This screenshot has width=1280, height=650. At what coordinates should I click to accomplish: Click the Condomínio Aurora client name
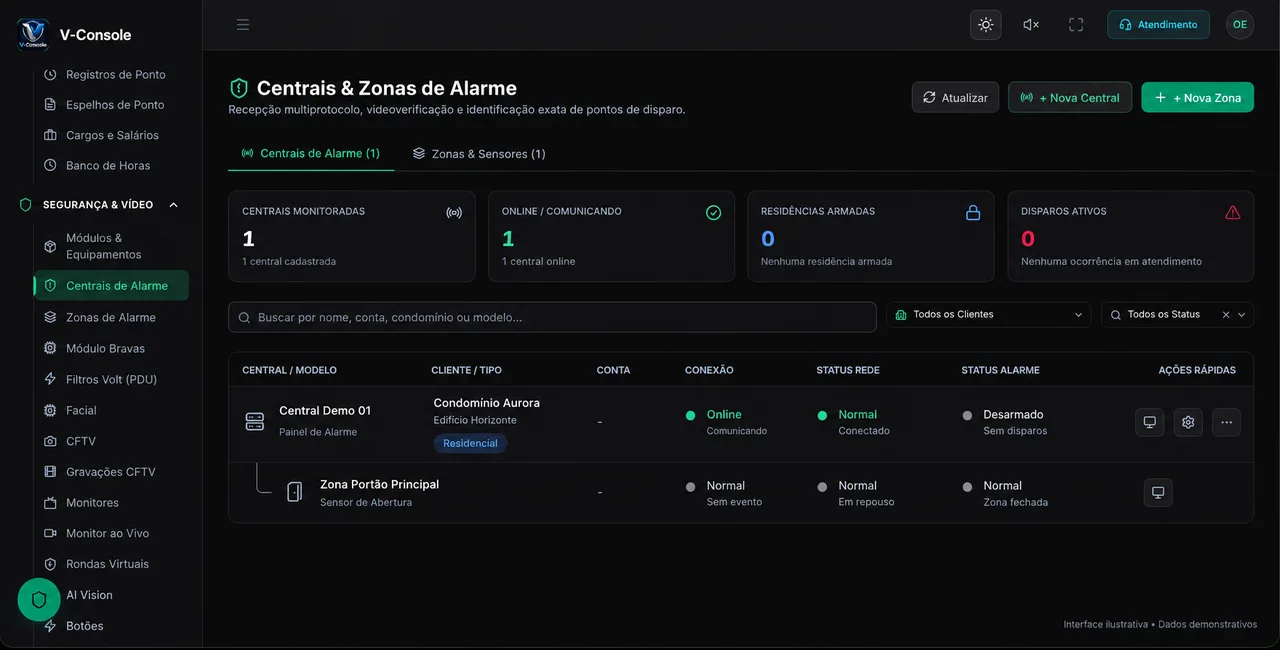(486, 403)
